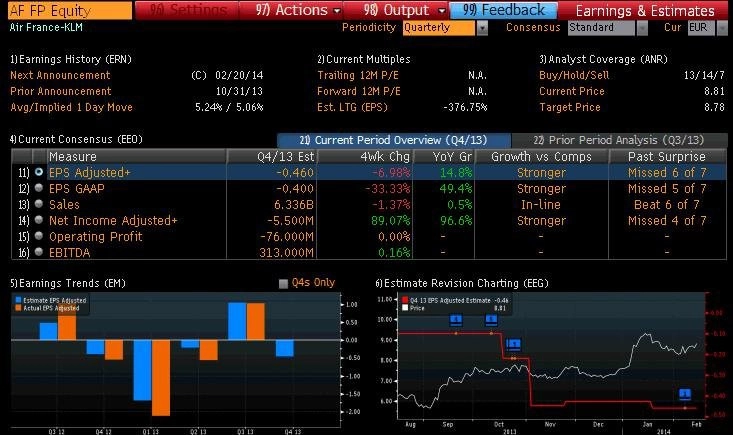This screenshot has height=435, width=733.
Task: Click the Q4/13 Est column header
Action: (272, 157)
